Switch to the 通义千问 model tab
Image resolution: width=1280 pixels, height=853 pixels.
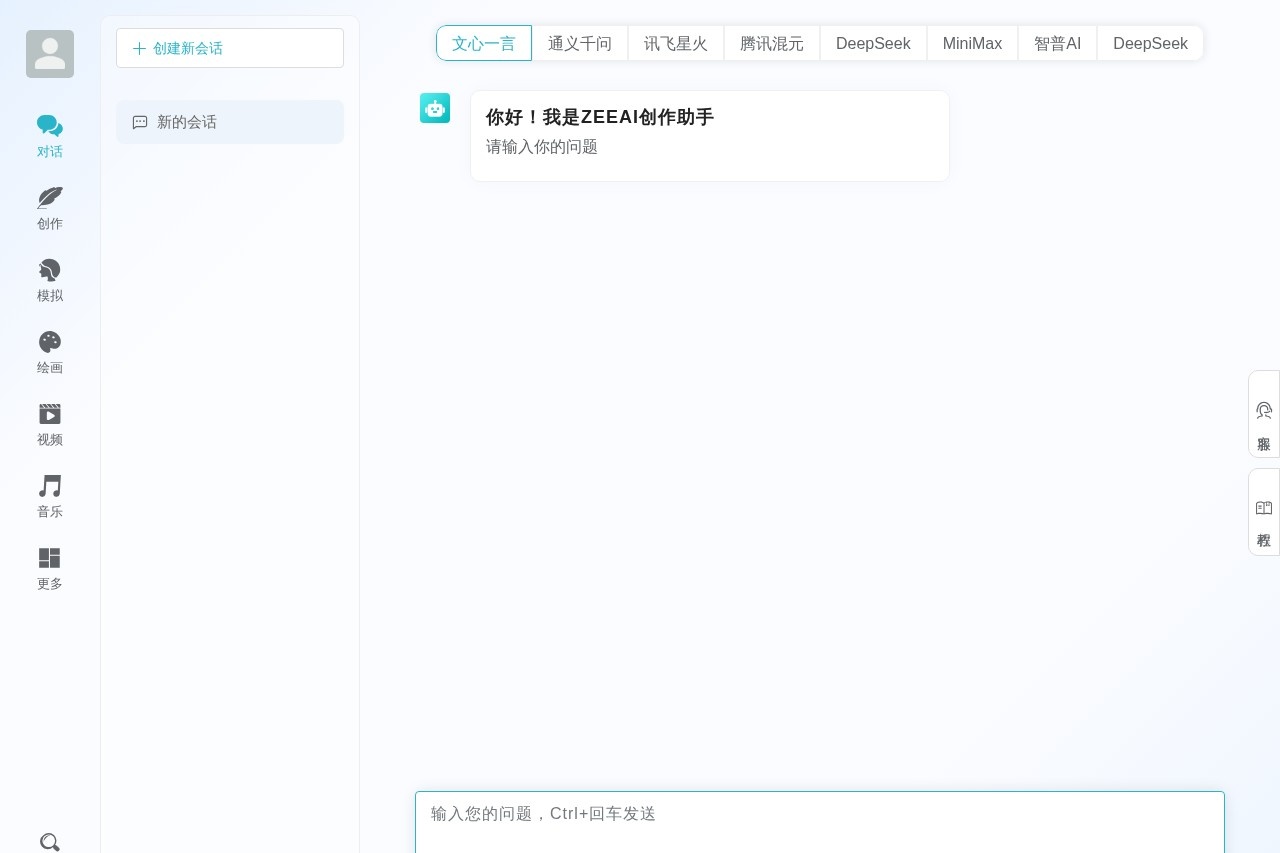(580, 43)
